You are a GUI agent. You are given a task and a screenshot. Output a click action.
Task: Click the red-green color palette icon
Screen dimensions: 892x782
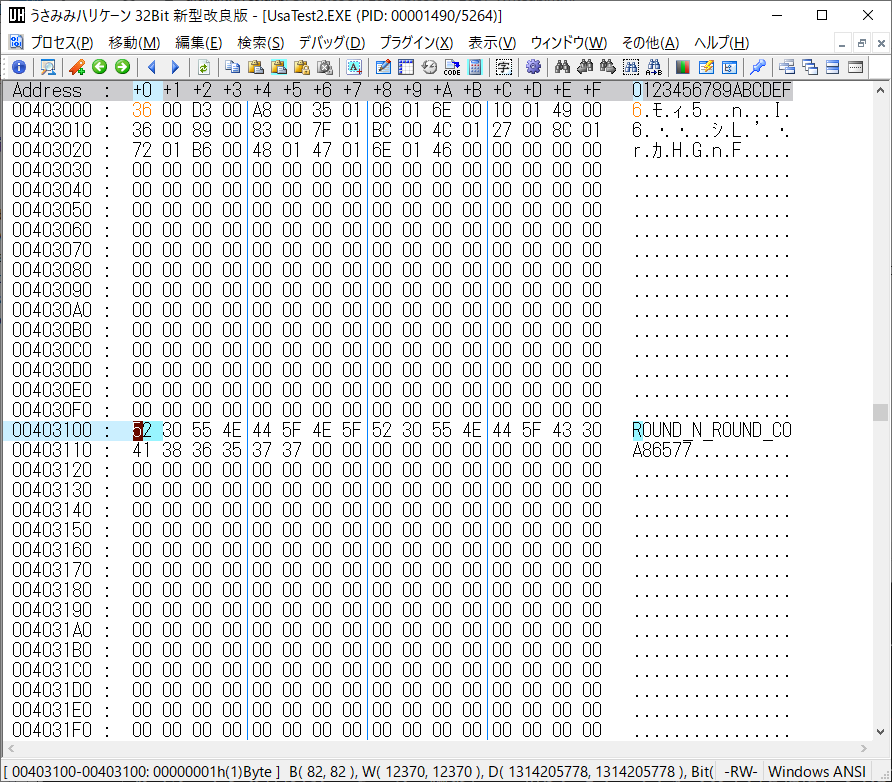[x=683, y=67]
